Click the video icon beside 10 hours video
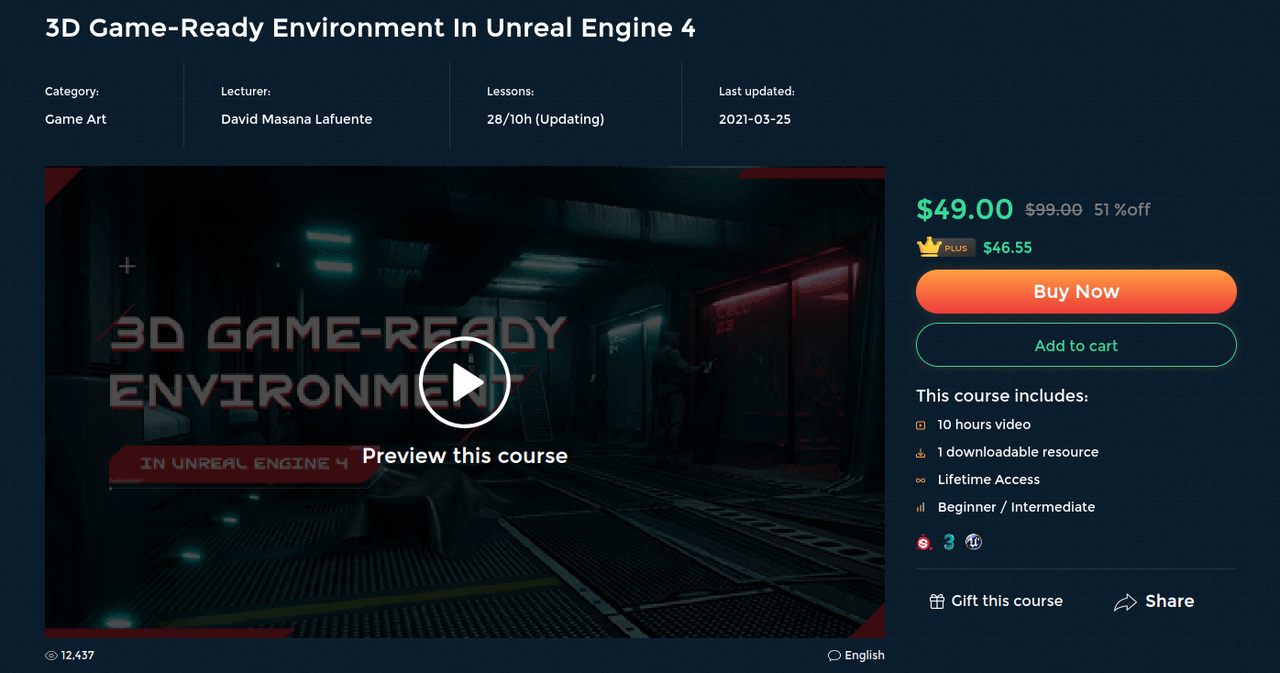Screen dimensions: 1280x673 coord(921,425)
